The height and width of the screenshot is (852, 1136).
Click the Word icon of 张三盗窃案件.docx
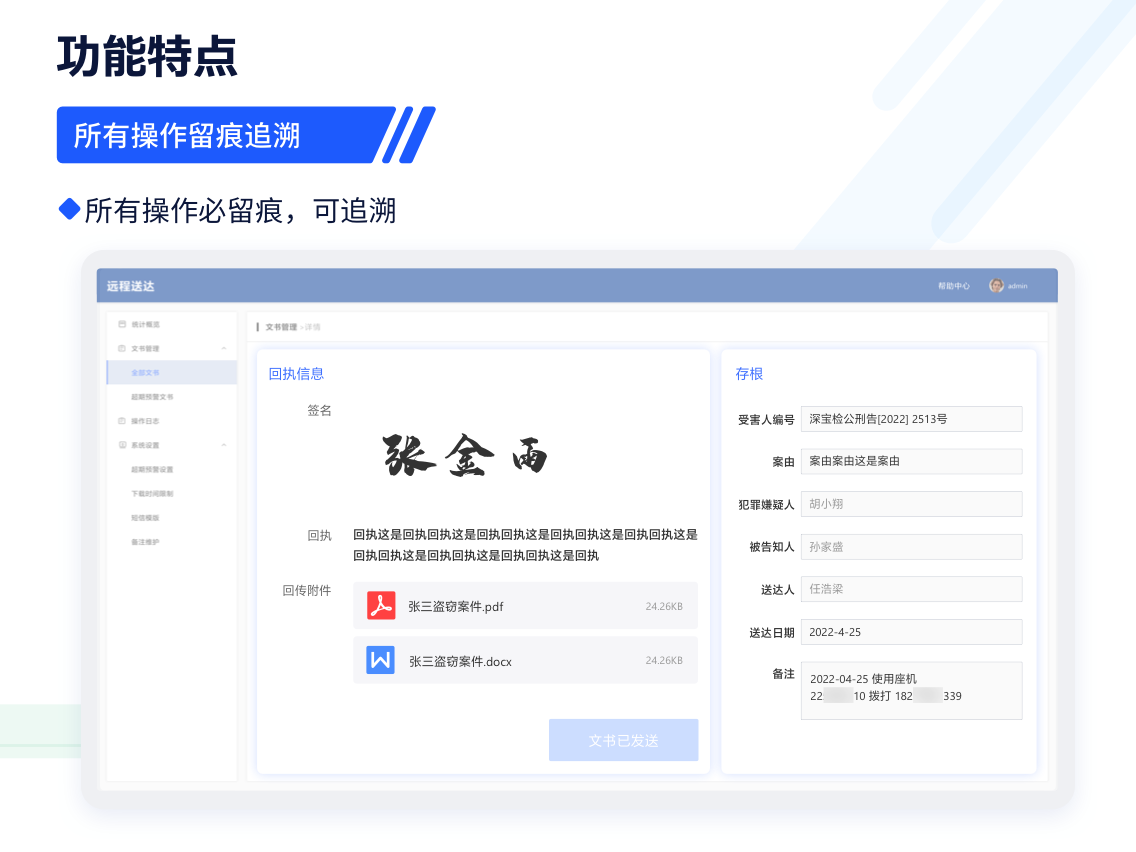pyautogui.click(x=381, y=660)
